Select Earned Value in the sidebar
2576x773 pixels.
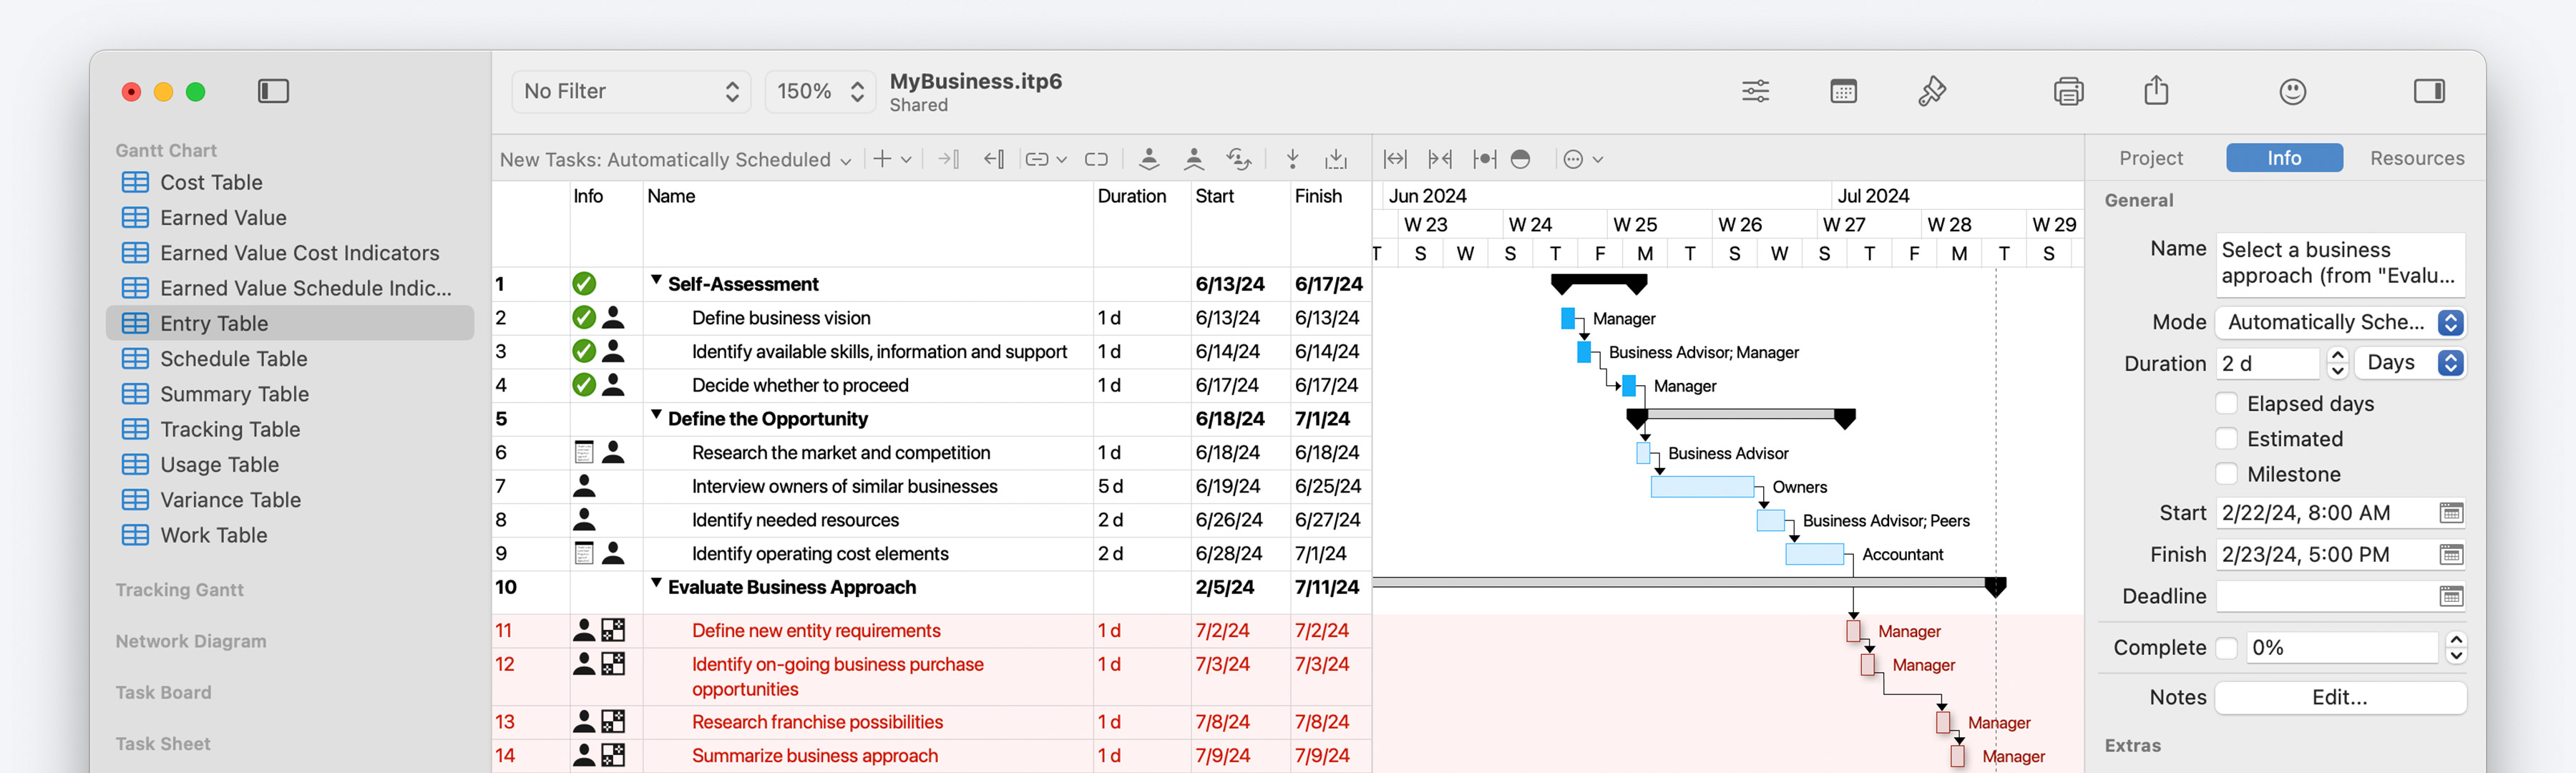(290, 217)
